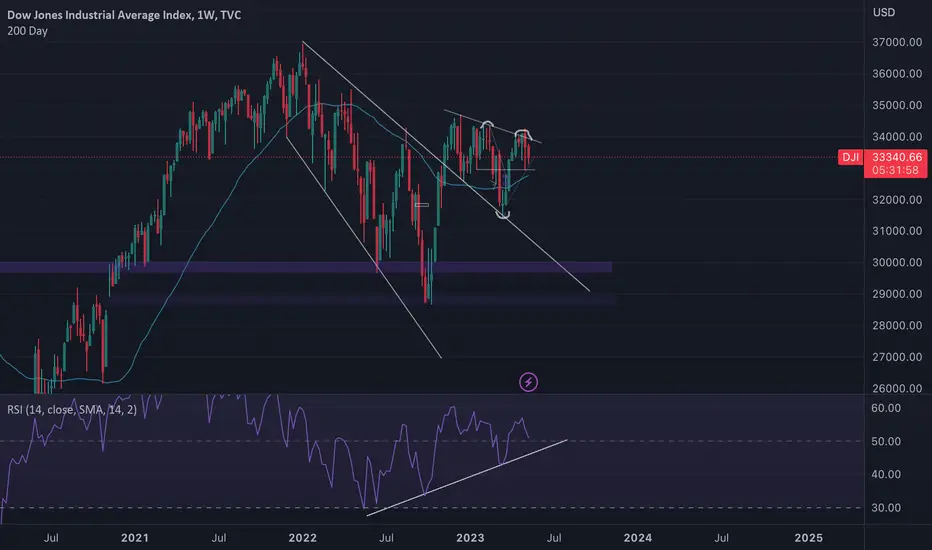Click the 35000.00 price axis label
The height and width of the screenshot is (550, 932).
tap(896, 105)
